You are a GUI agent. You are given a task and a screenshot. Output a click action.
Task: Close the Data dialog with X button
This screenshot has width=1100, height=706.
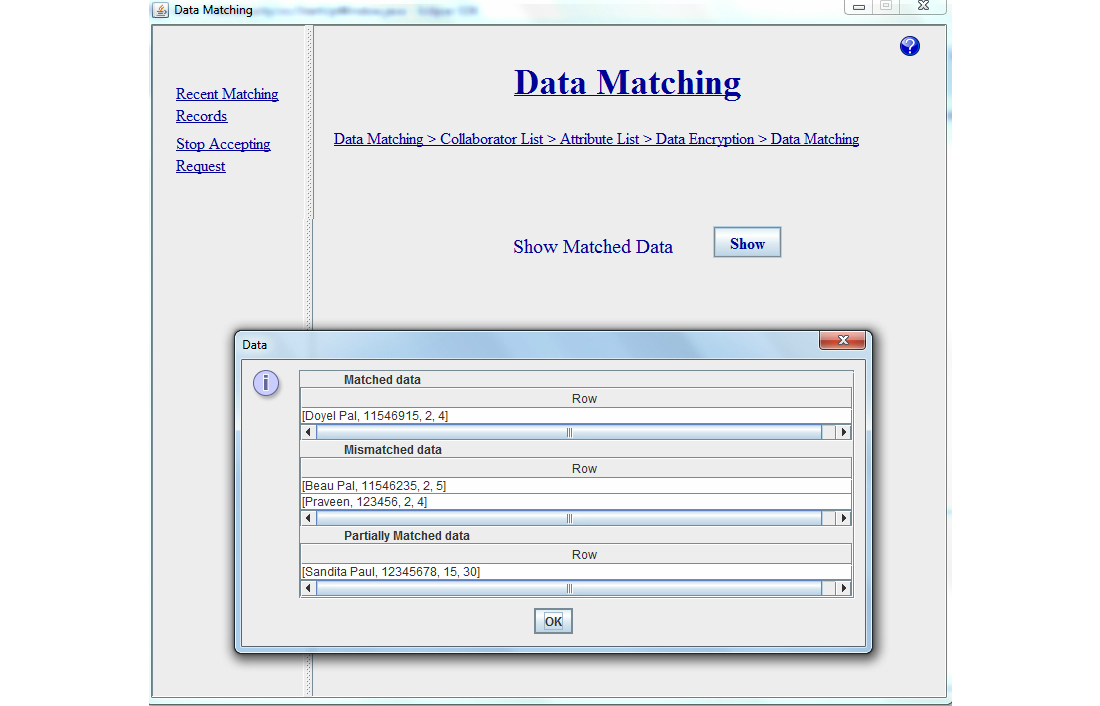[x=842, y=341]
